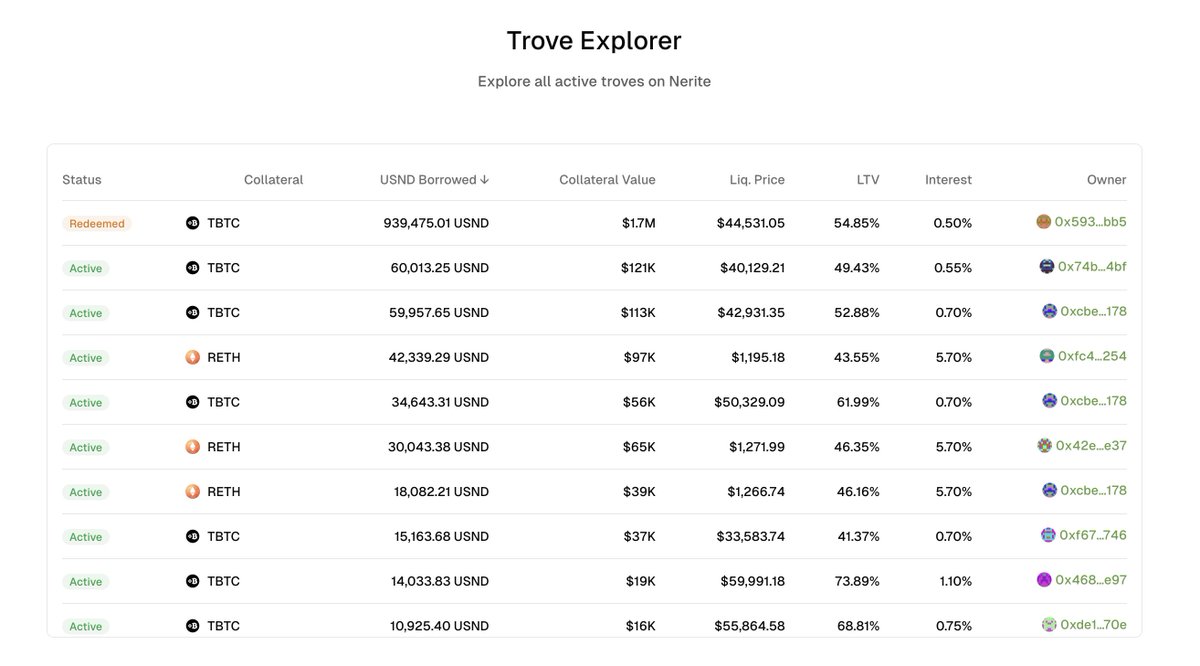Click the avatar beside owner 0xf67…746

pyautogui.click(x=1048, y=535)
